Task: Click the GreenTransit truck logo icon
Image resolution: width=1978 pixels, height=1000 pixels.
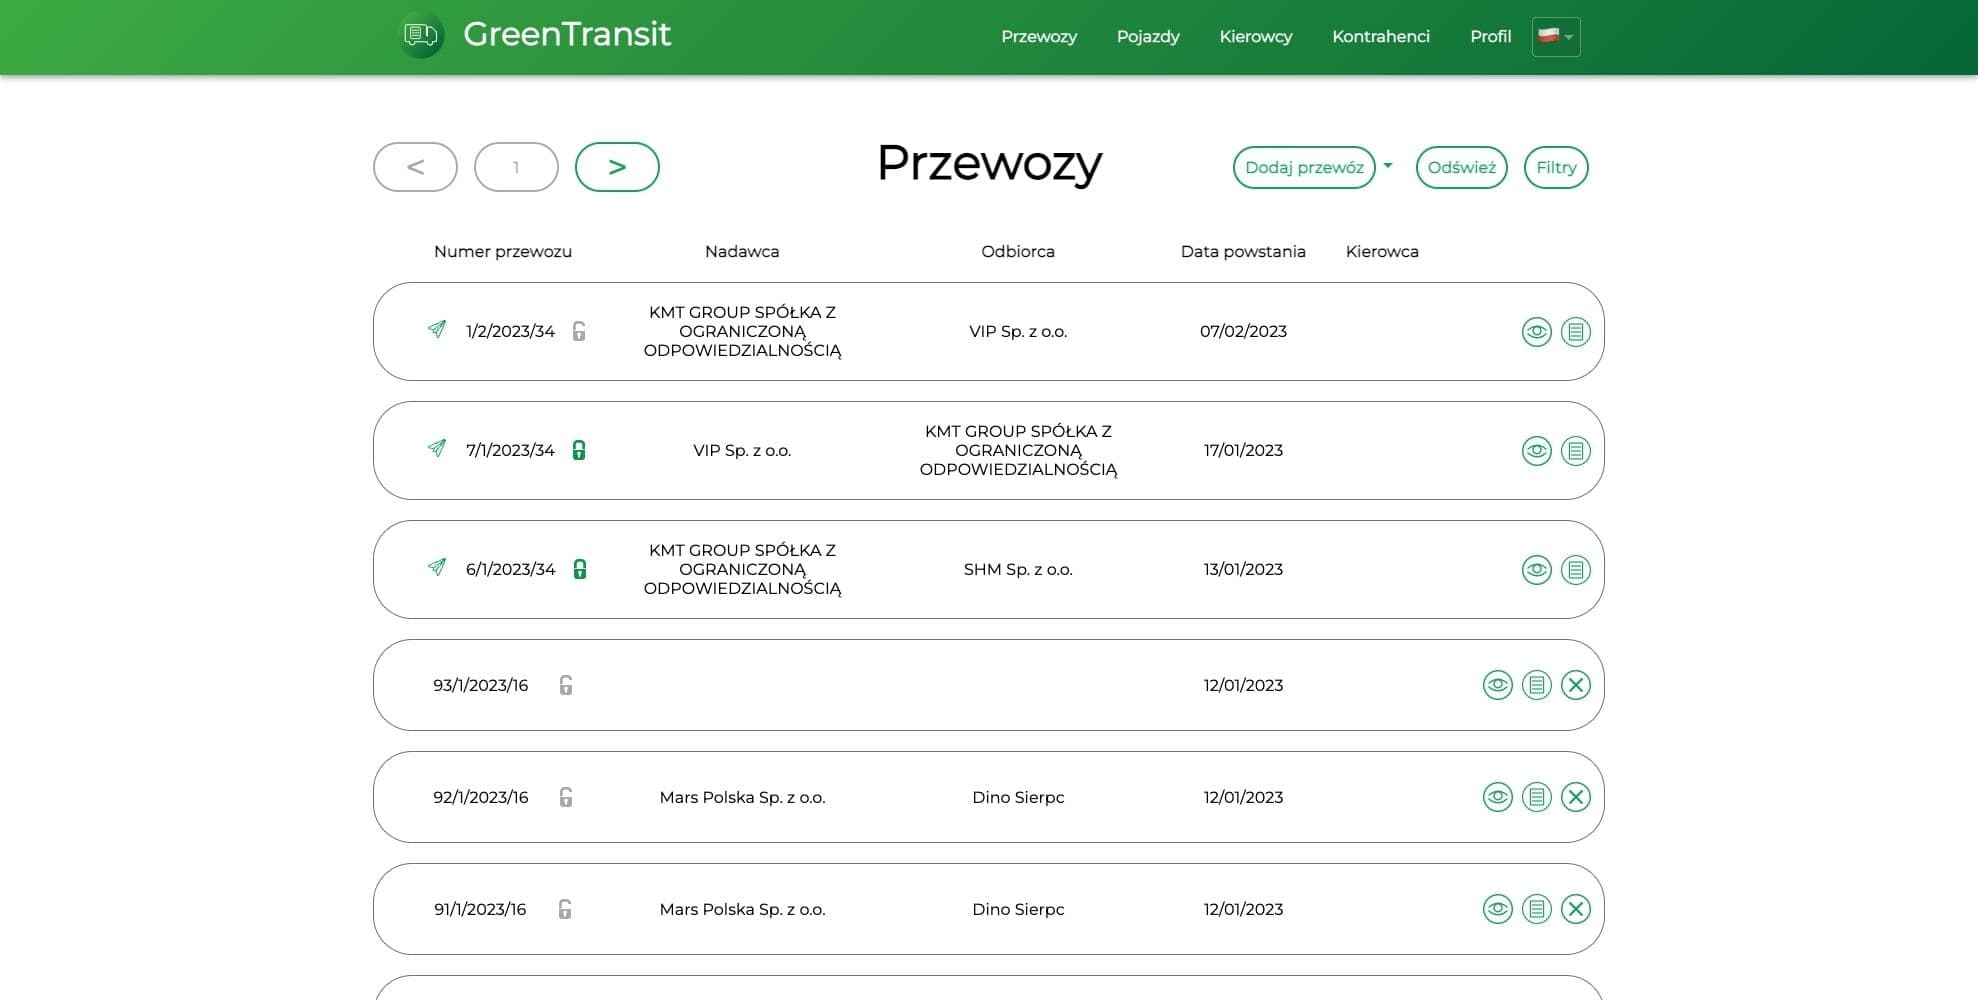Action: 421,36
